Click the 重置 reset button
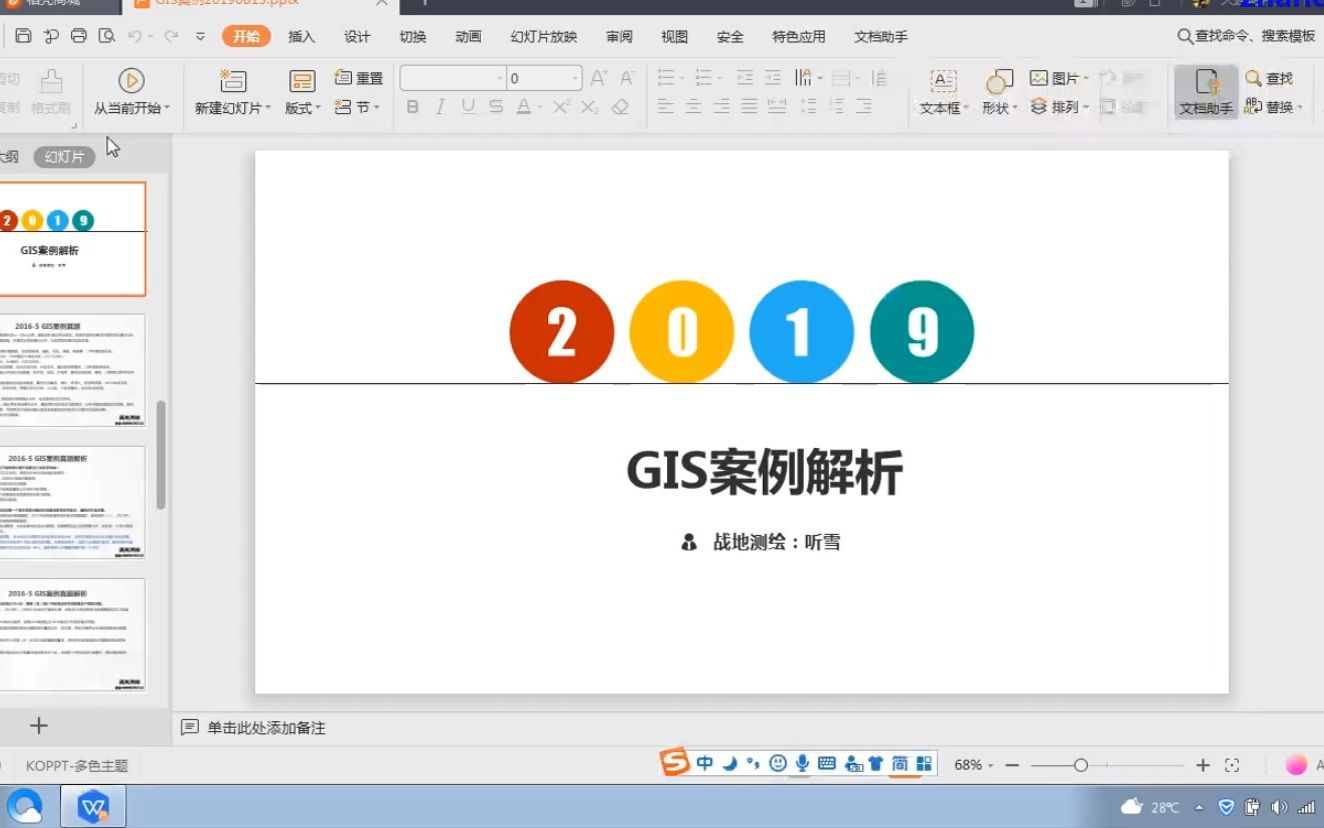Viewport: 1324px width, 828px height. click(359, 78)
